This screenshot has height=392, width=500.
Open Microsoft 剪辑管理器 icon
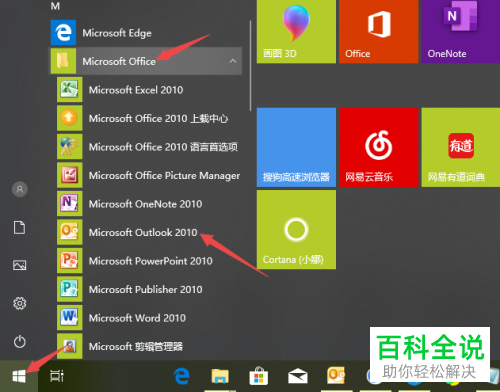[70, 346]
